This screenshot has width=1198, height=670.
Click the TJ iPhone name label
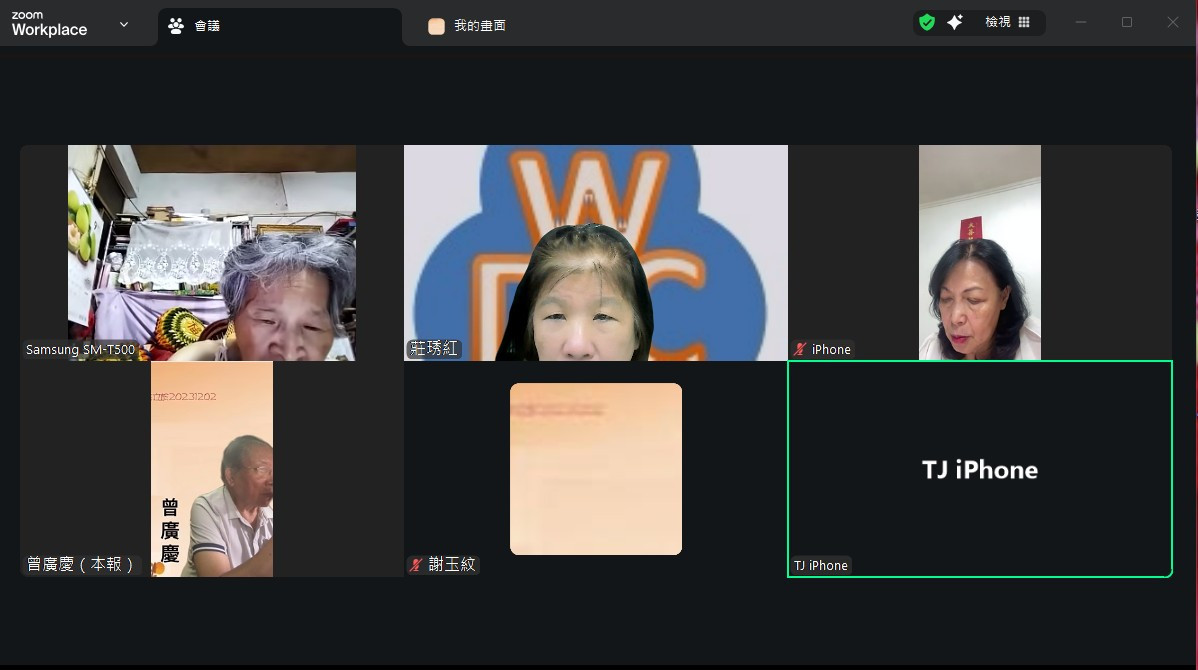pos(821,565)
